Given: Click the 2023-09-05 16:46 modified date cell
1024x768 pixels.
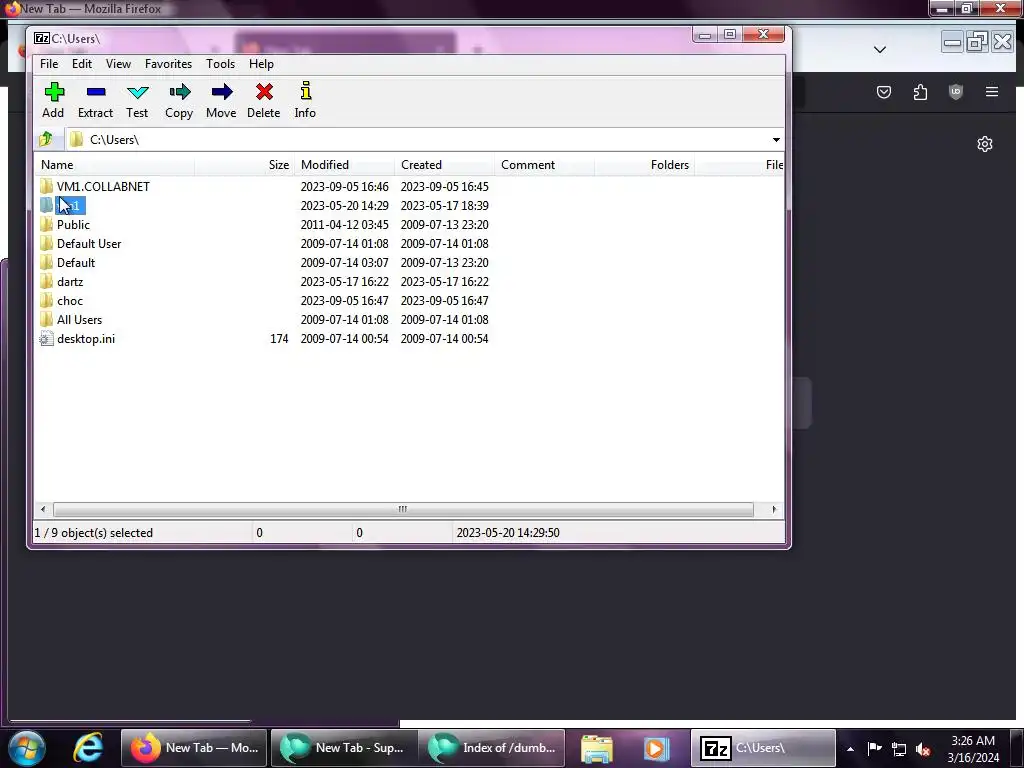Looking at the screenshot, I should [x=344, y=187].
